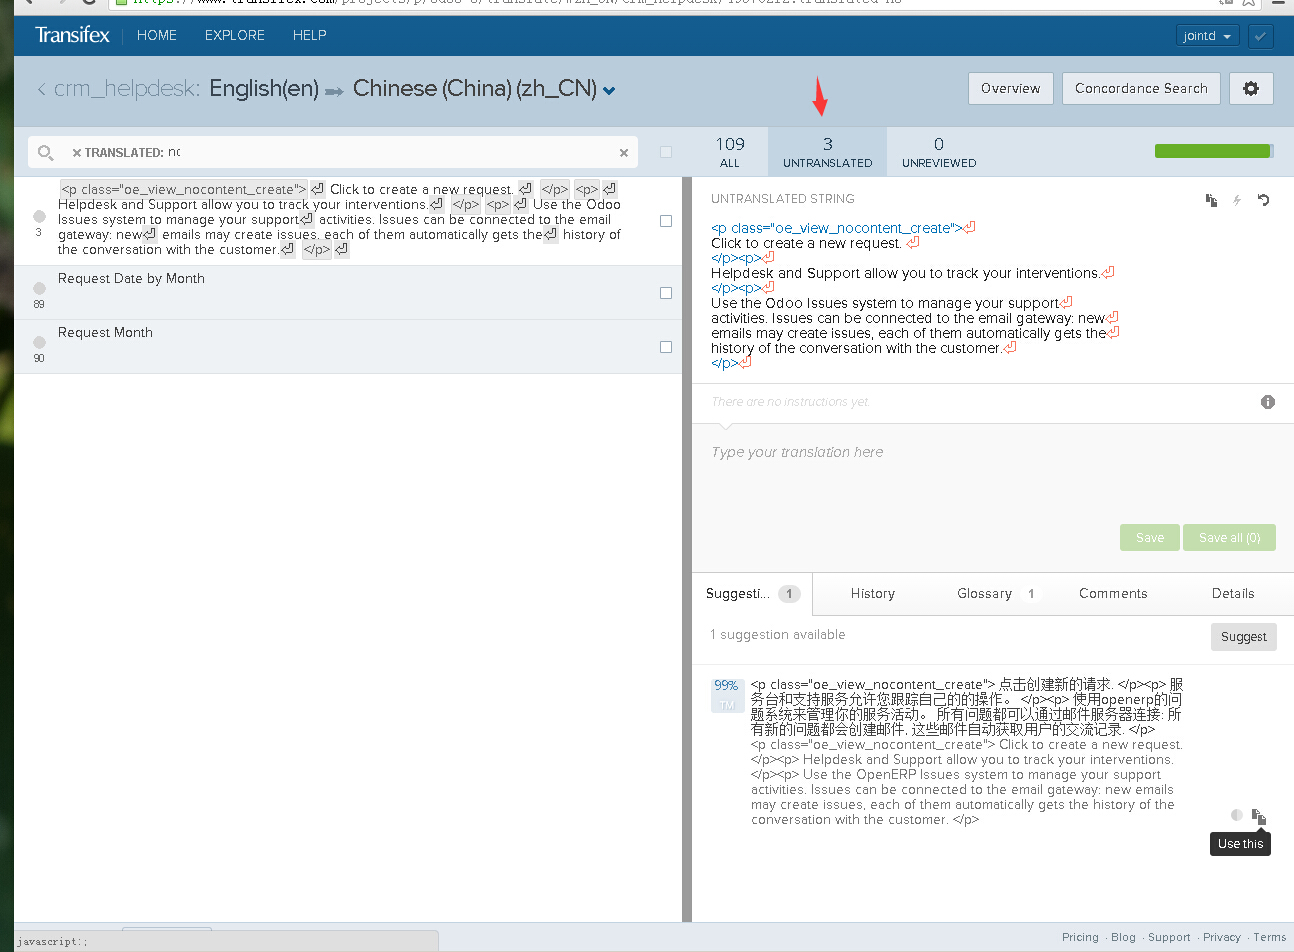The height and width of the screenshot is (952, 1294).
Task: Click the machine translate lightning icon
Action: (1237, 200)
